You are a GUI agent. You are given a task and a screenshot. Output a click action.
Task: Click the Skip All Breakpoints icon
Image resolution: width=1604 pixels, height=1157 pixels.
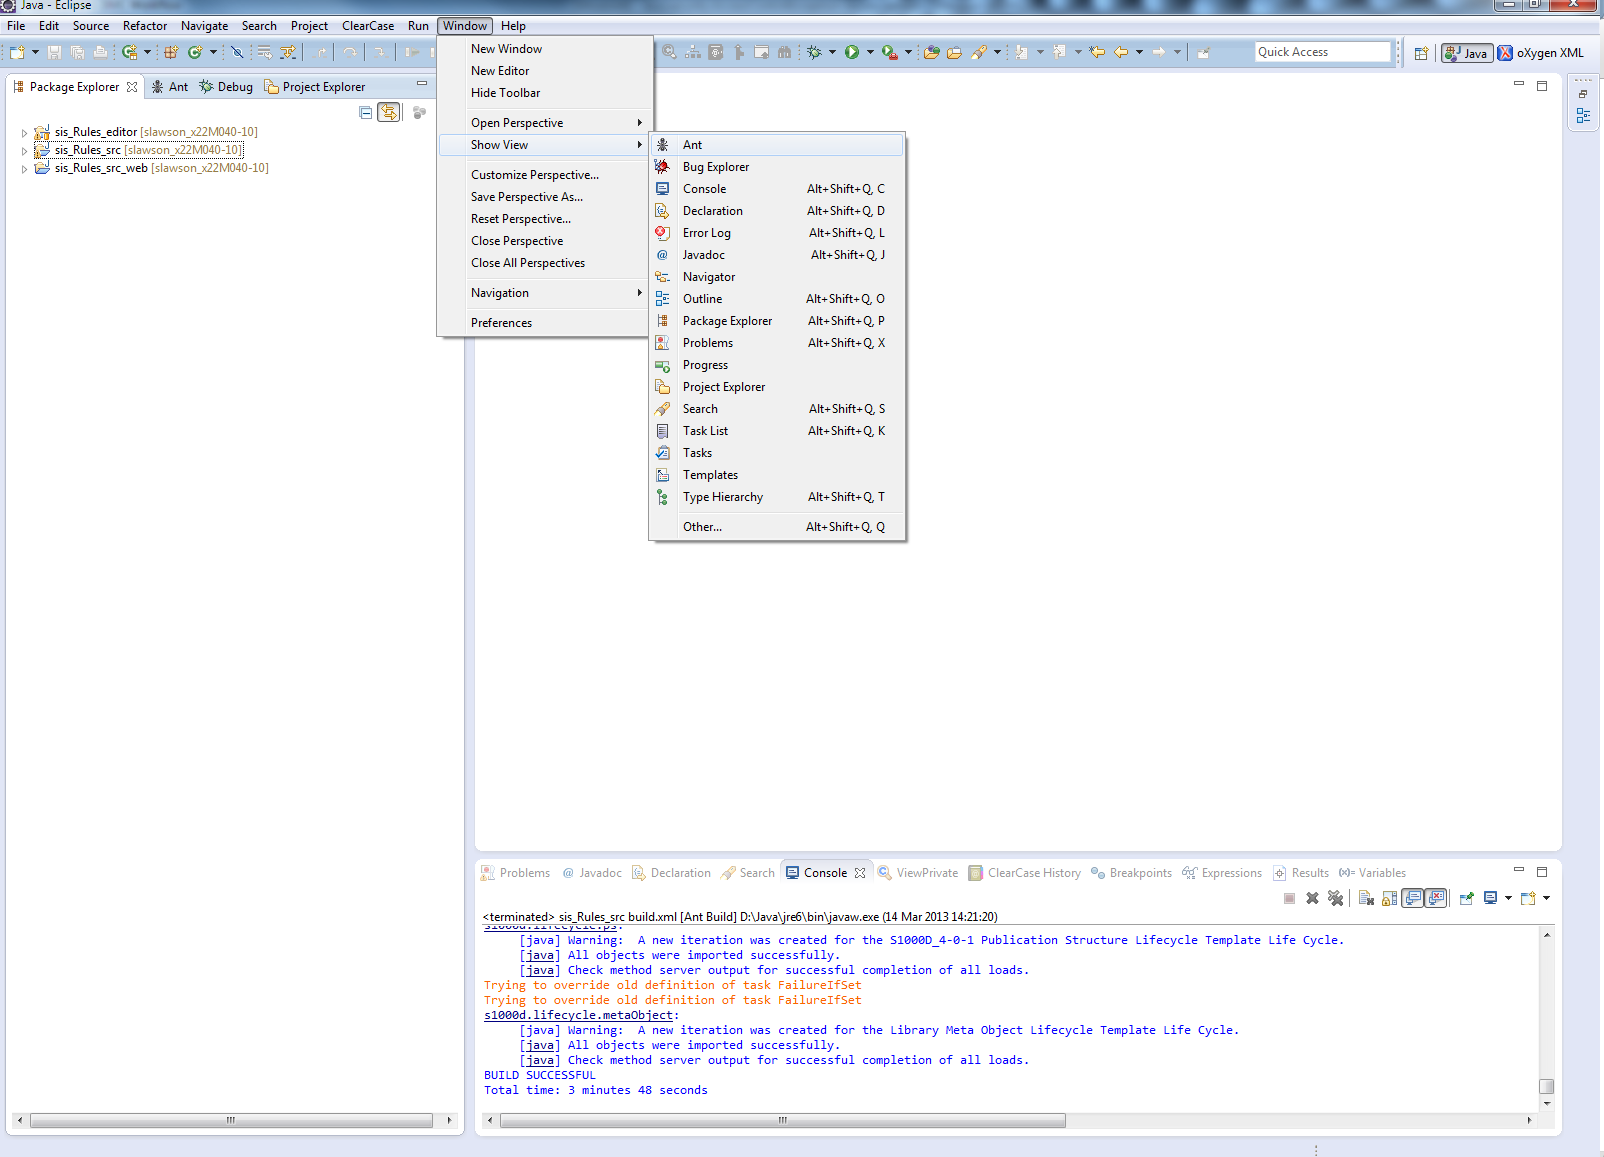[237, 52]
